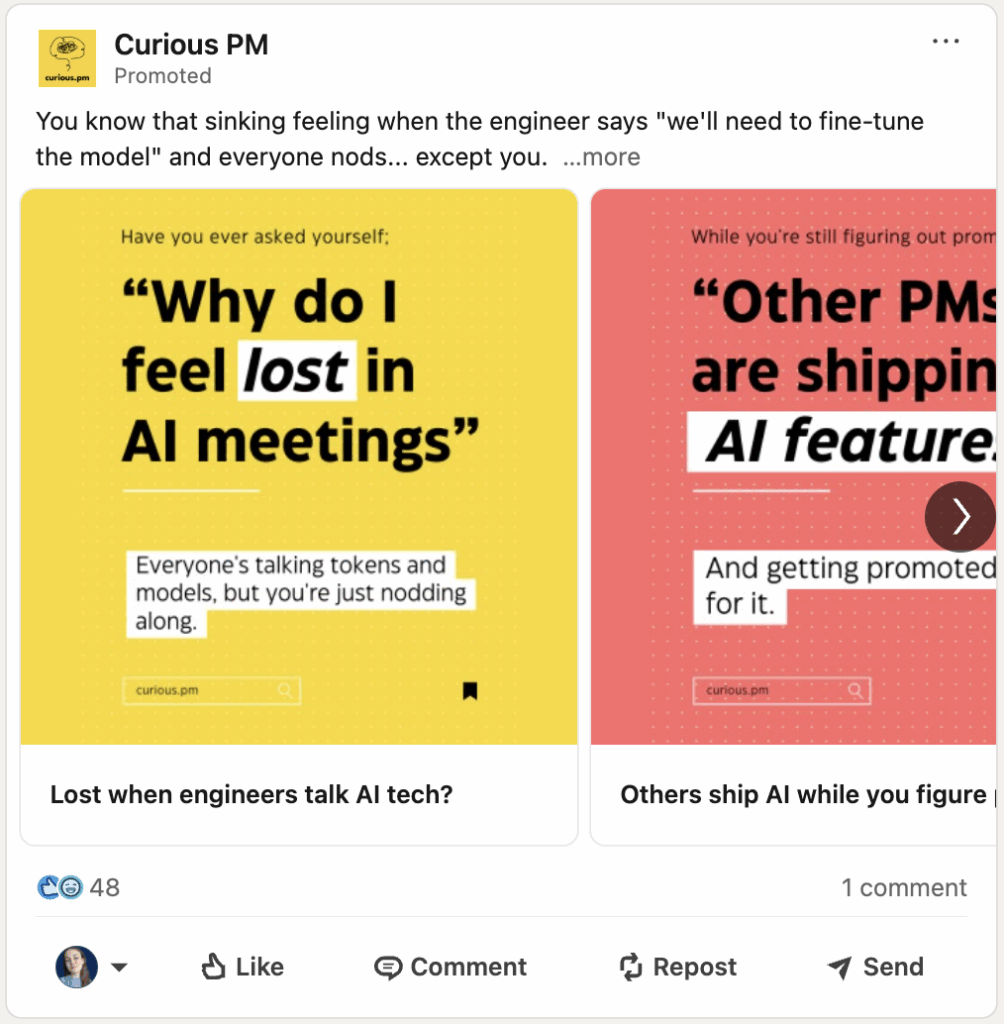This screenshot has width=1004, height=1024.
Task: Click your profile photo in action bar
Action: (x=77, y=967)
